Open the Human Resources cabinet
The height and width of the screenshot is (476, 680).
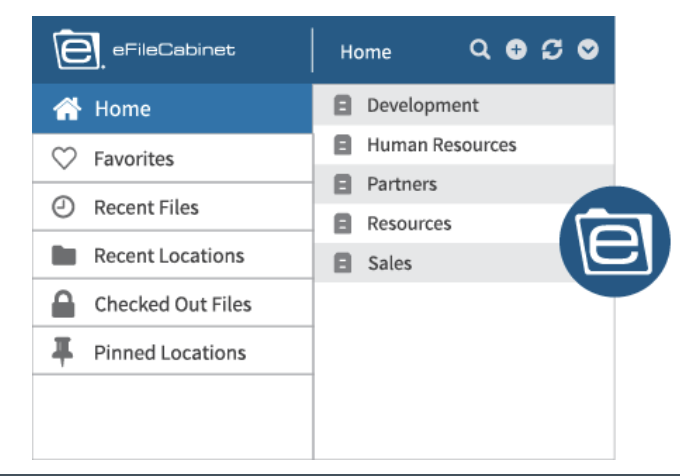[x=441, y=145]
